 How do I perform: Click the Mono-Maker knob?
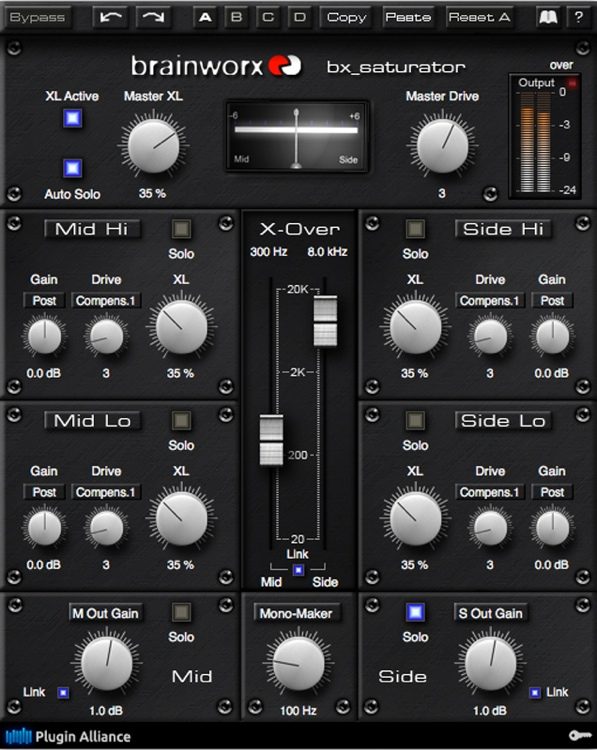click(x=298, y=663)
